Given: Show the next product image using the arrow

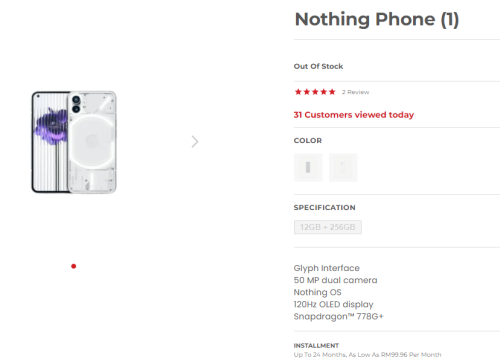Looking at the screenshot, I should [195, 142].
